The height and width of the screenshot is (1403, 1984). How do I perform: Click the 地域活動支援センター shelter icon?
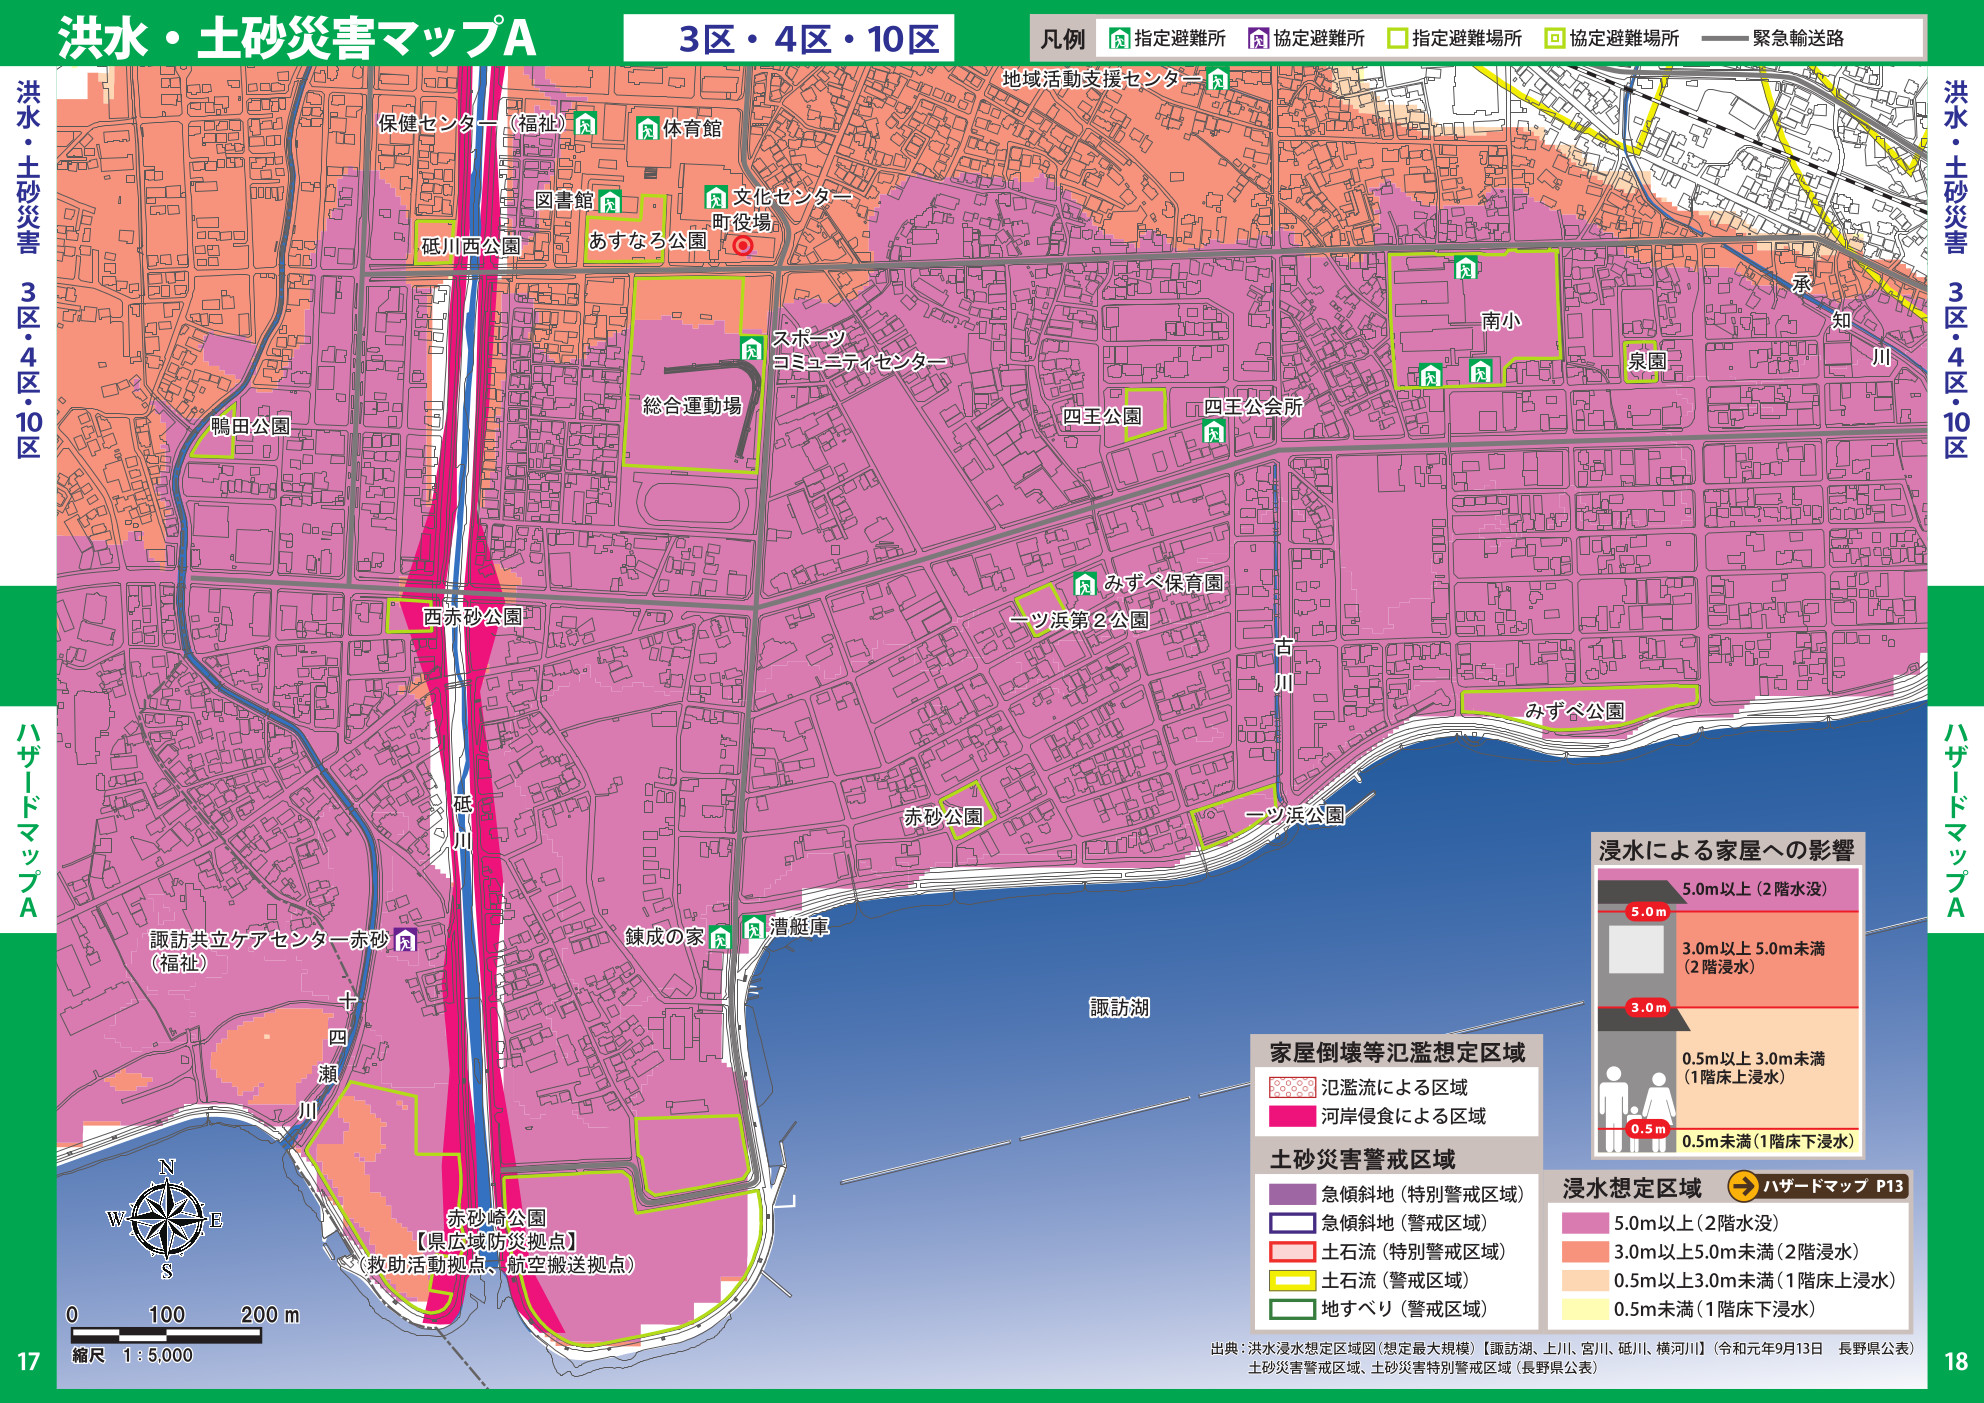click(x=1217, y=79)
